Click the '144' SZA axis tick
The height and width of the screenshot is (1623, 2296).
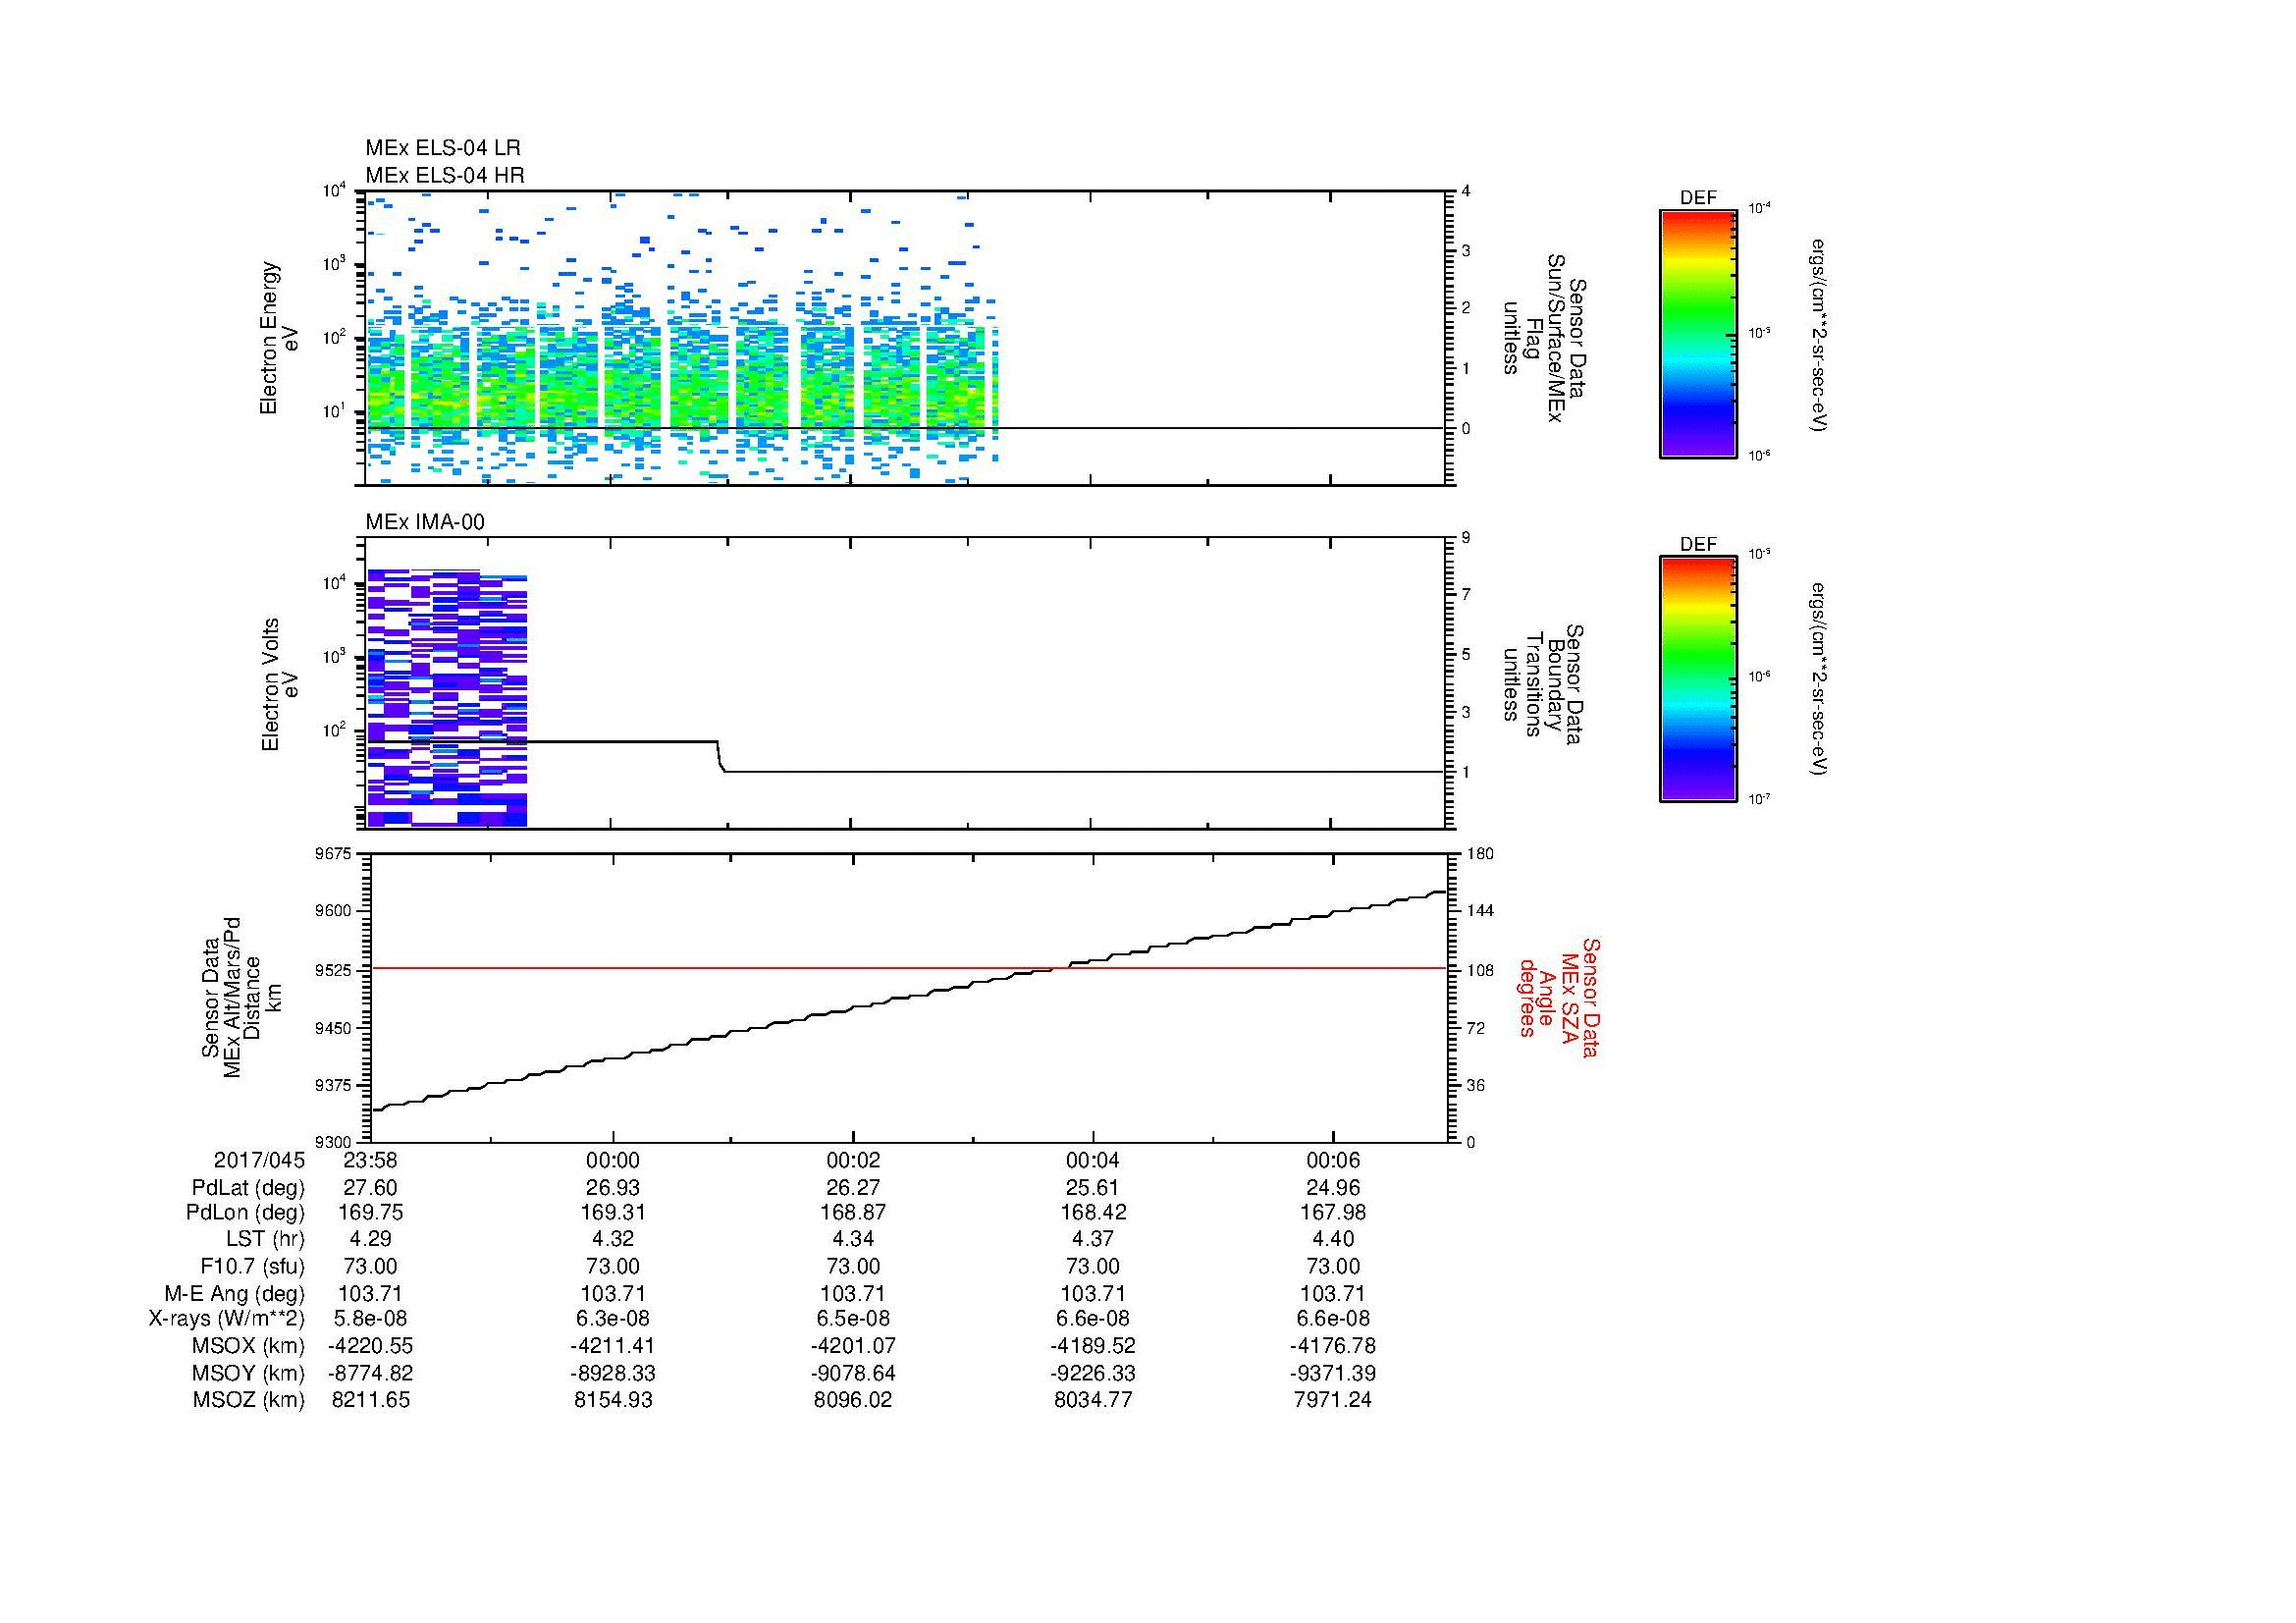pos(1479,911)
